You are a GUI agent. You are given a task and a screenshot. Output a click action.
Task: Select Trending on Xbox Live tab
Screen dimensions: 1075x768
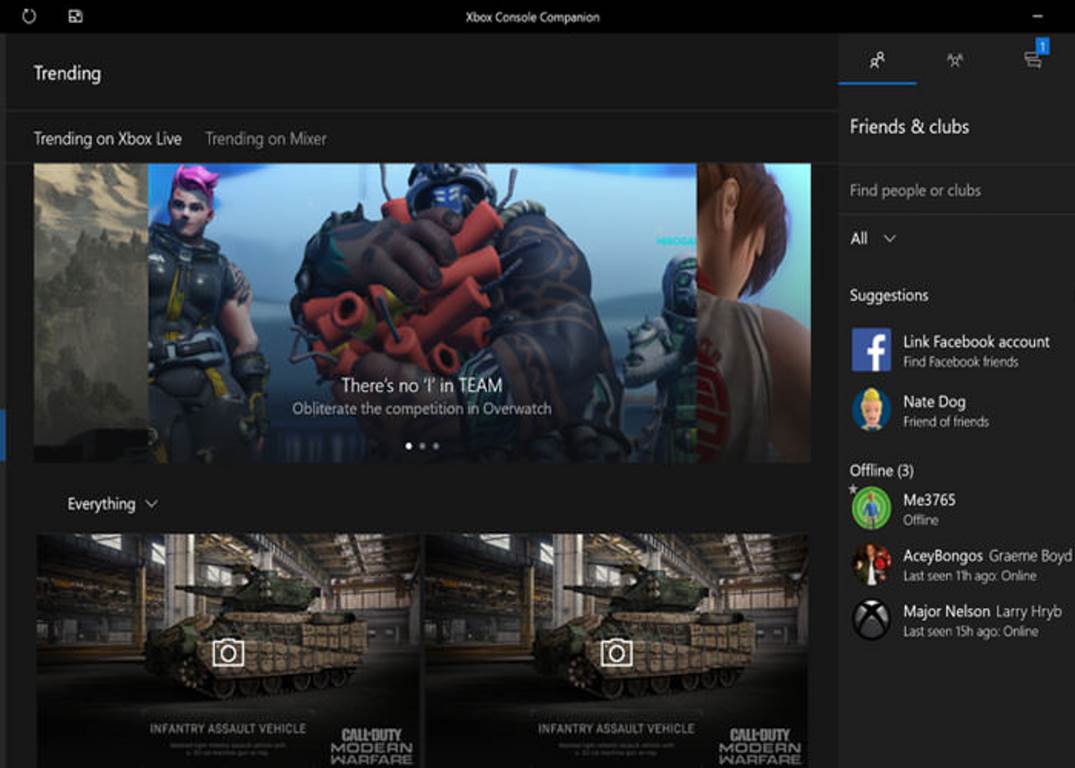108,139
